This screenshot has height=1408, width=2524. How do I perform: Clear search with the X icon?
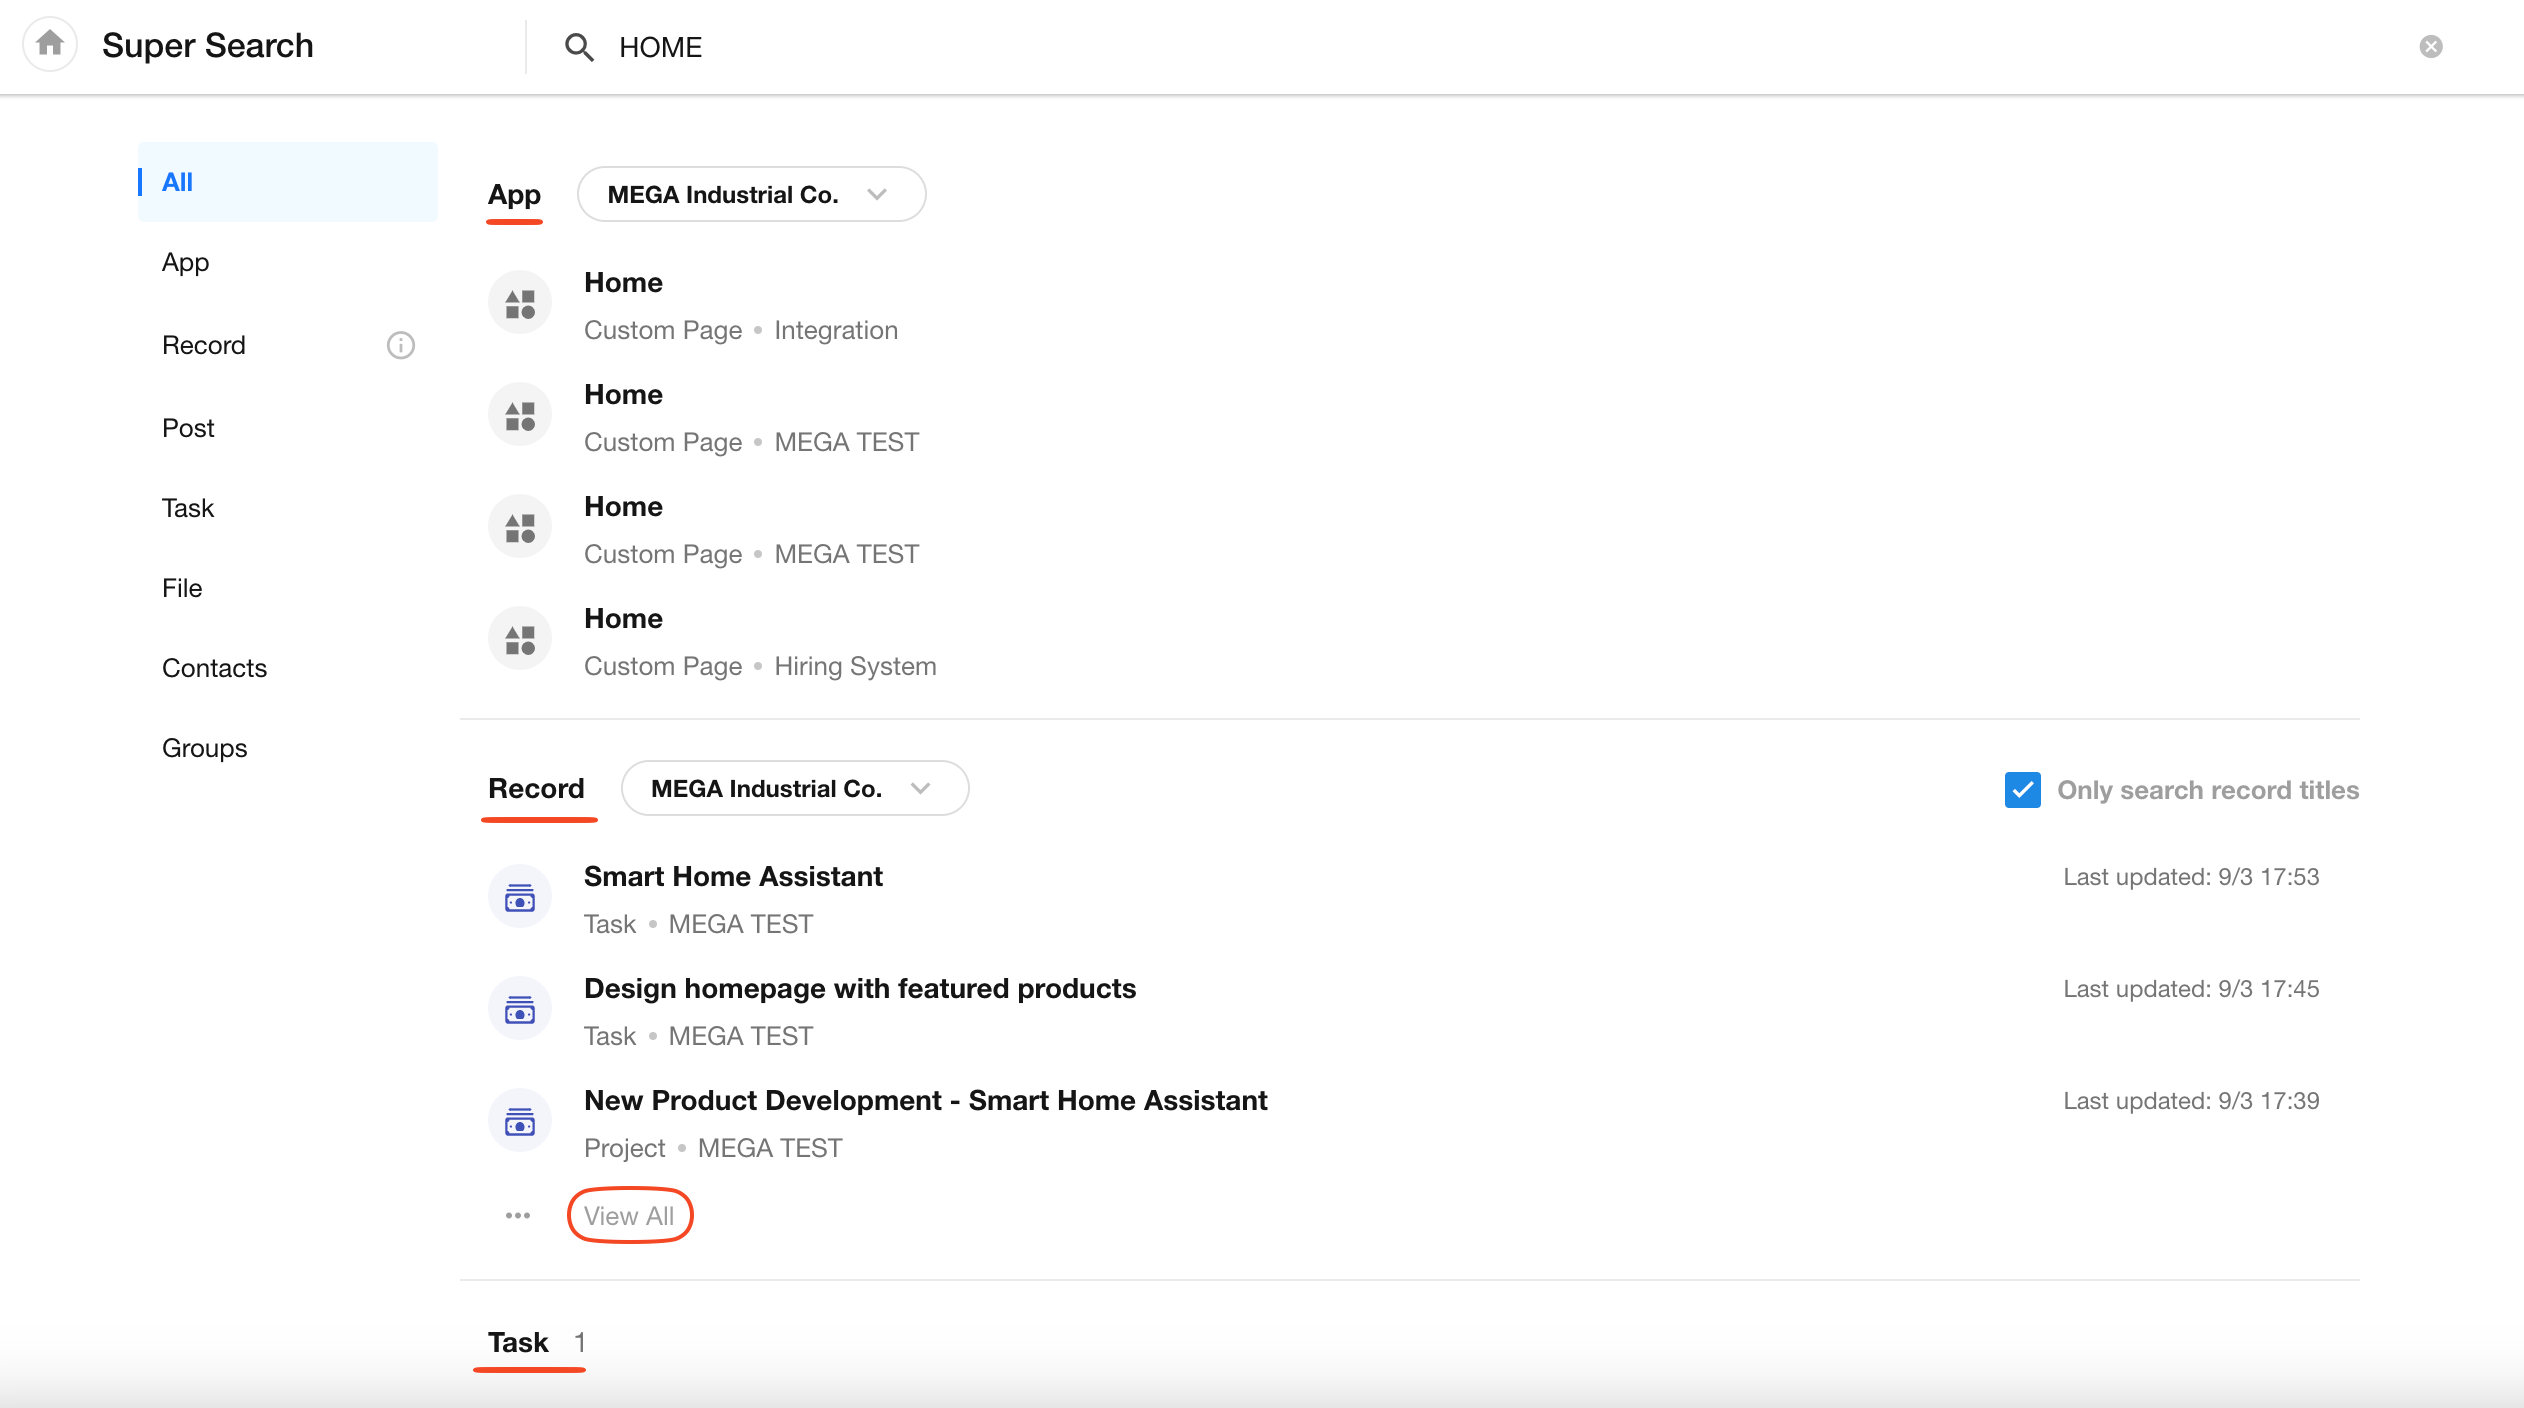2430,47
